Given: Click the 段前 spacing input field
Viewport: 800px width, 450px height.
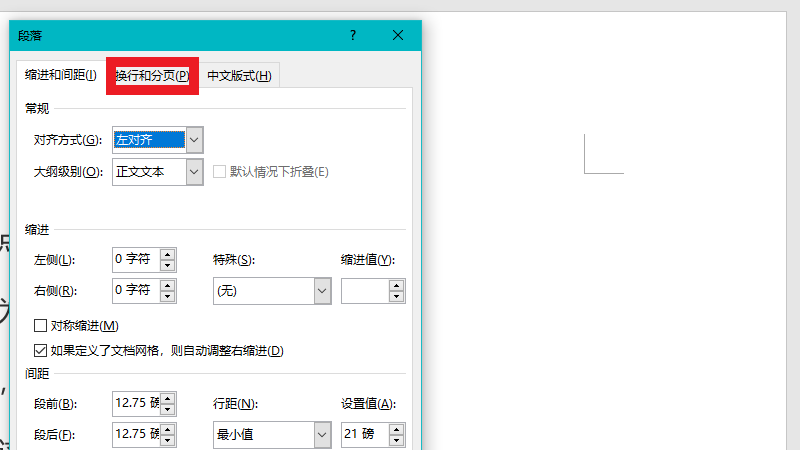Looking at the screenshot, I should (135, 404).
